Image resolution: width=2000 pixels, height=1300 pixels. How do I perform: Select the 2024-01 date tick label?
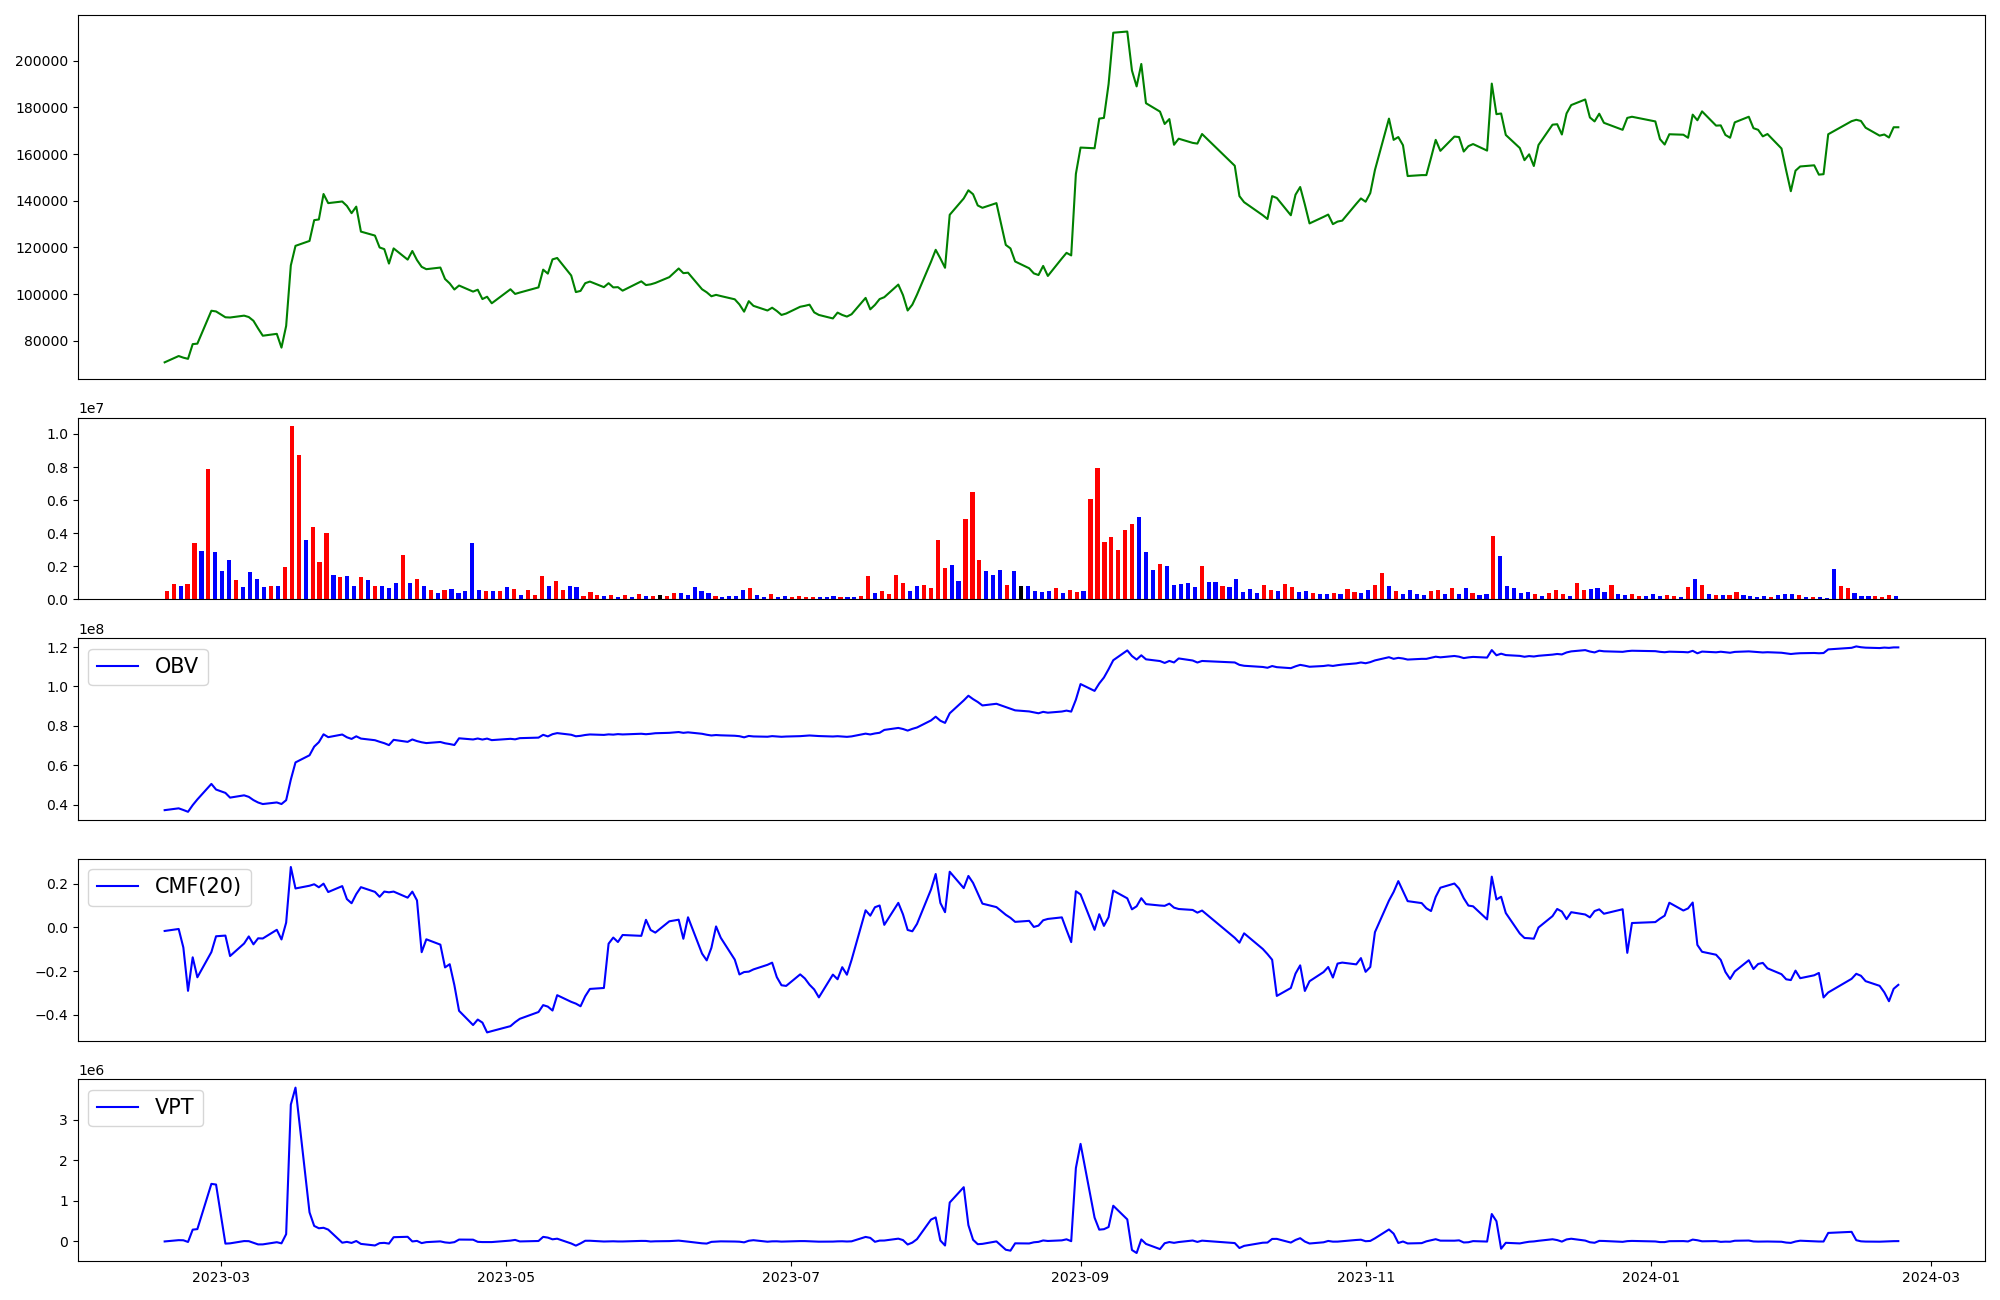click(1651, 1277)
